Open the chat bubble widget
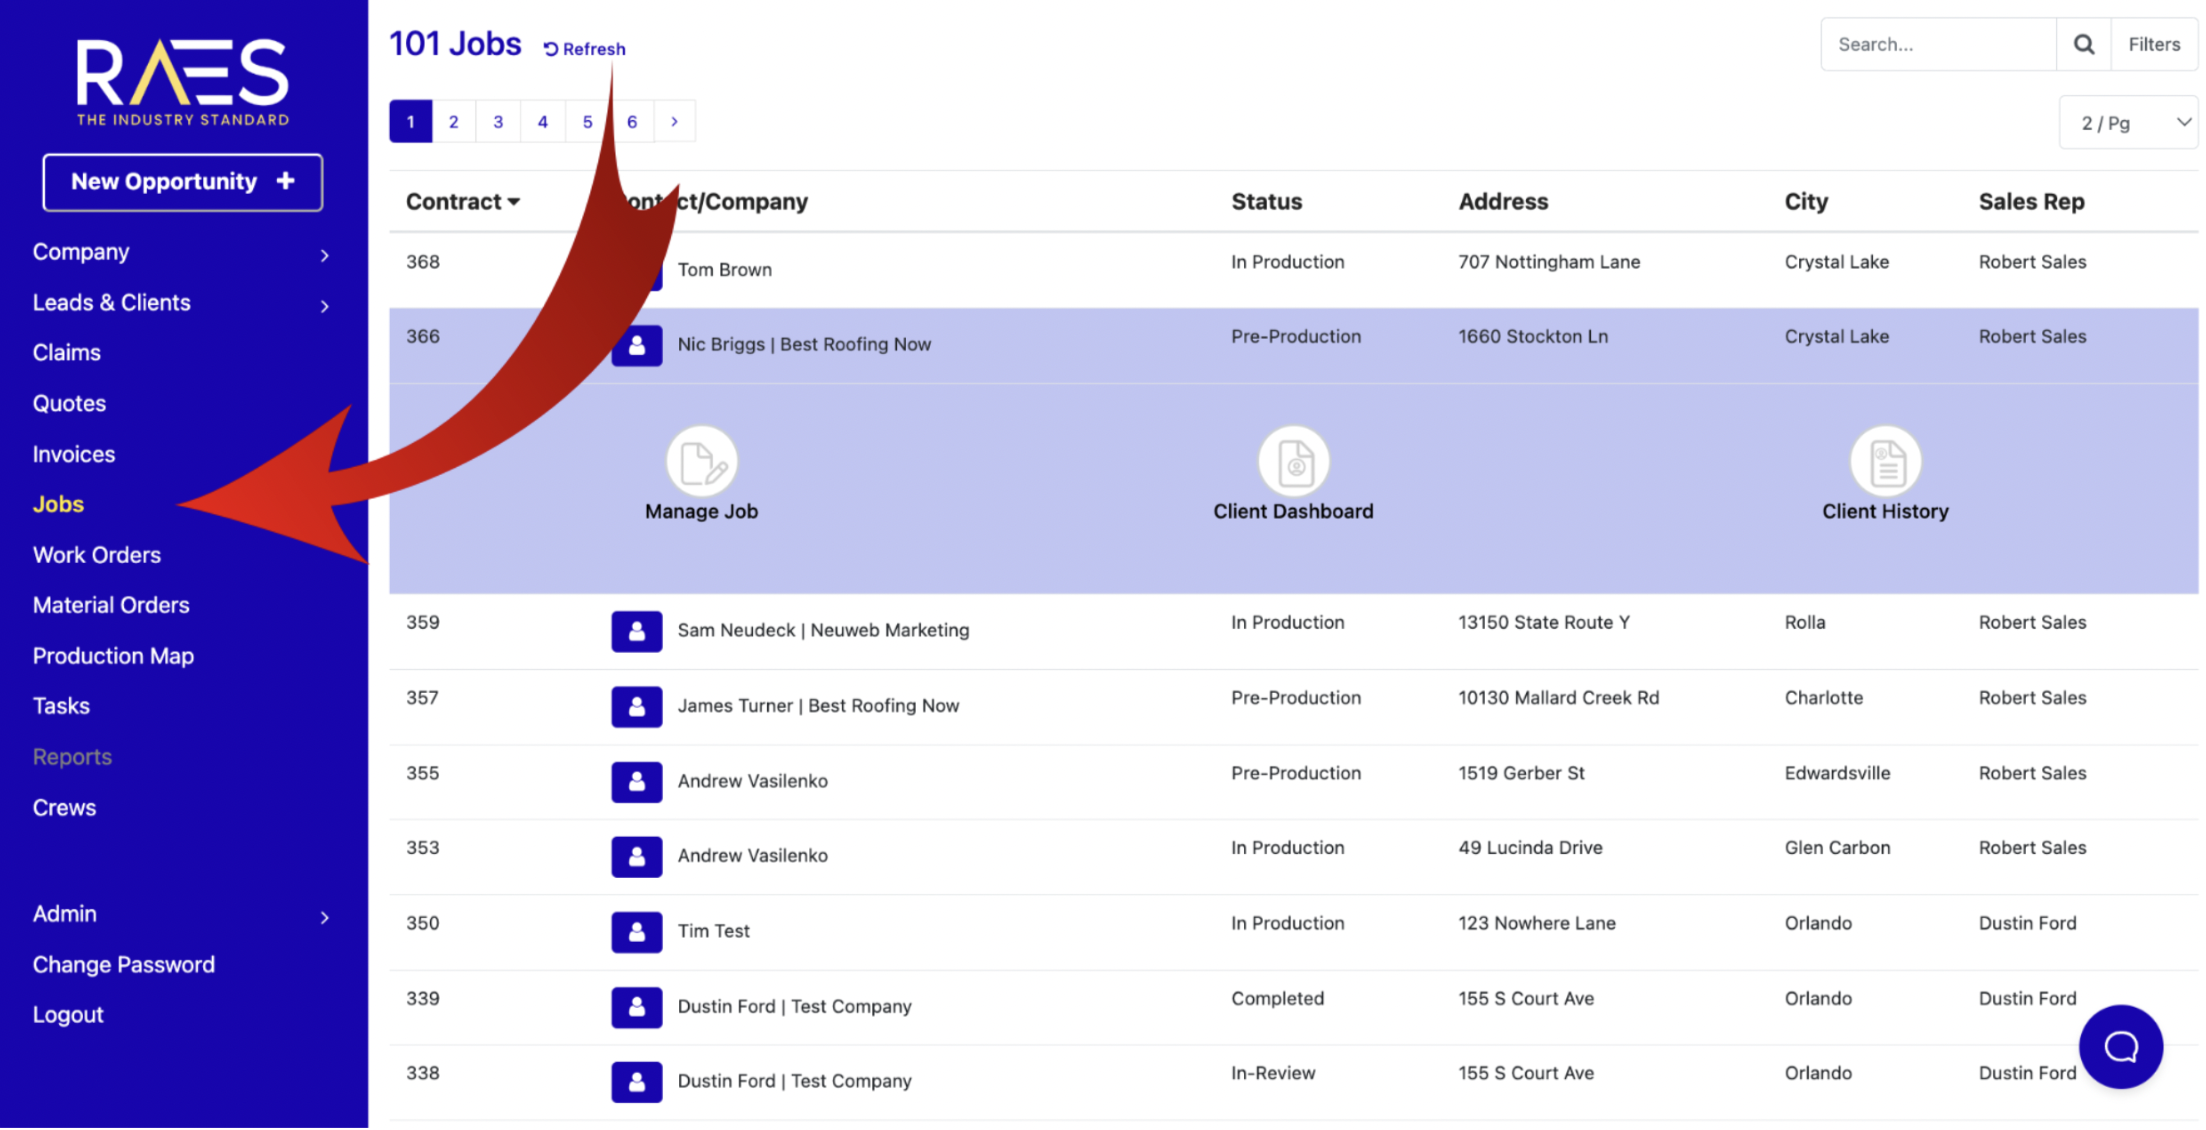The height and width of the screenshot is (1130, 2206). point(2120,1047)
